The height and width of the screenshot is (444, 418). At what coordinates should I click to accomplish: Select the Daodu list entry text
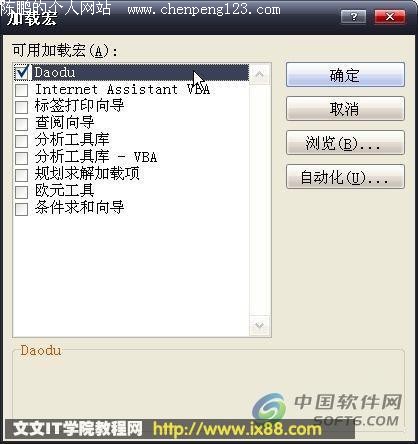click(x=55, y=73)
